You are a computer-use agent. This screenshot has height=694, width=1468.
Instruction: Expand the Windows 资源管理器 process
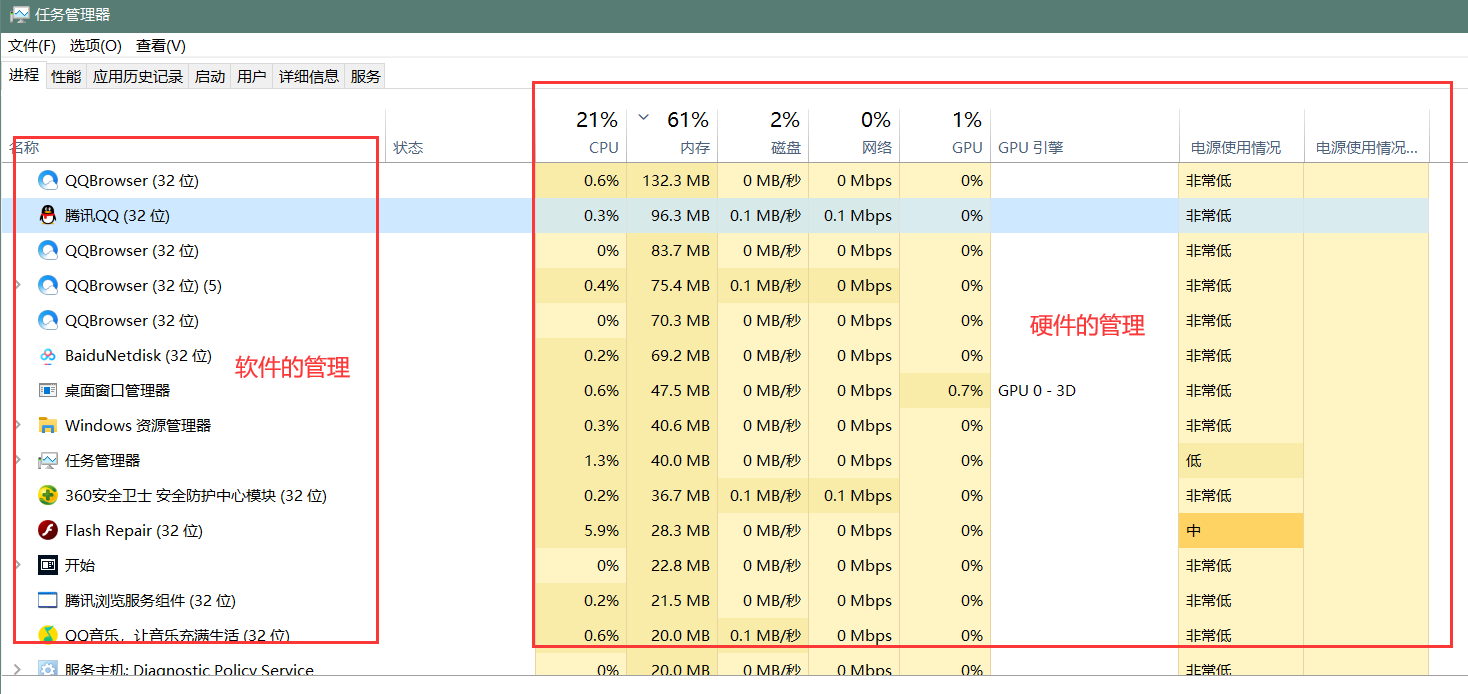pyautogui.click(x=18, y=426)
